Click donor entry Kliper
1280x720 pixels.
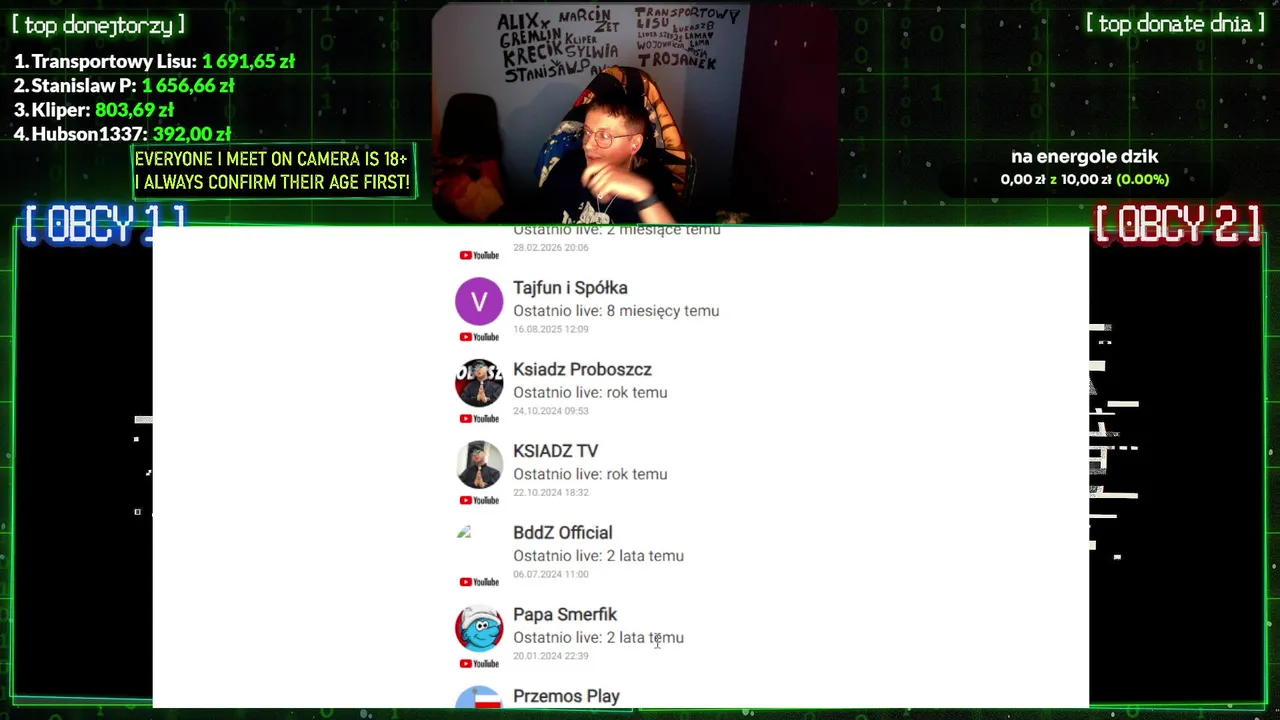pyautogui.click(x=94, y=110)
